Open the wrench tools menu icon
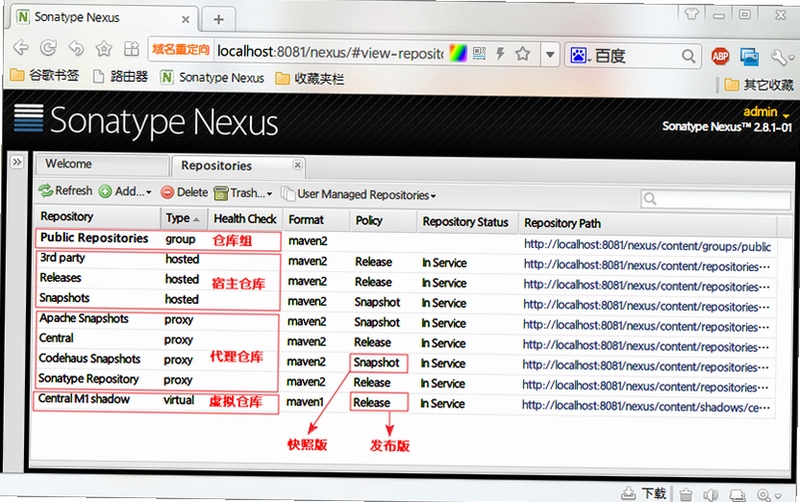 coord(782,57)
